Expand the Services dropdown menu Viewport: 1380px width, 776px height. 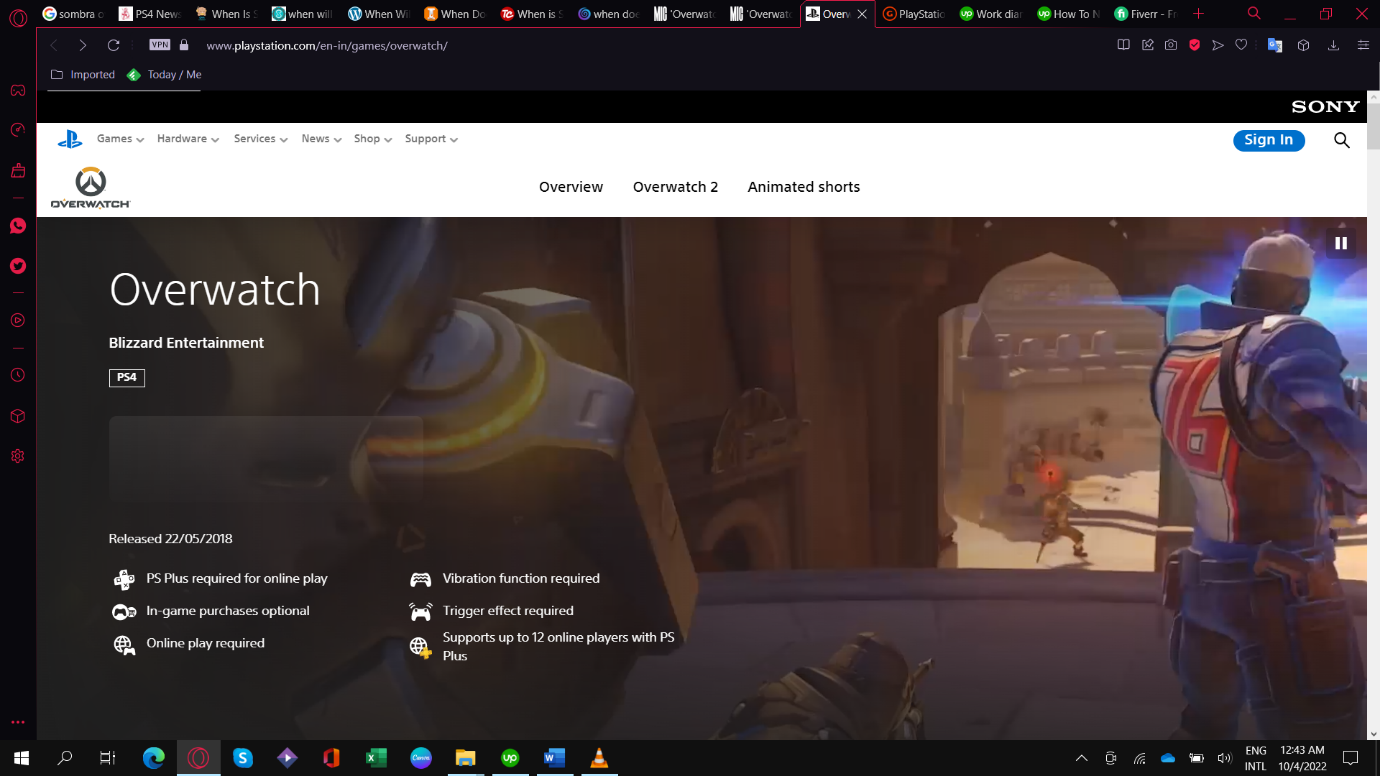click(261, 139)
